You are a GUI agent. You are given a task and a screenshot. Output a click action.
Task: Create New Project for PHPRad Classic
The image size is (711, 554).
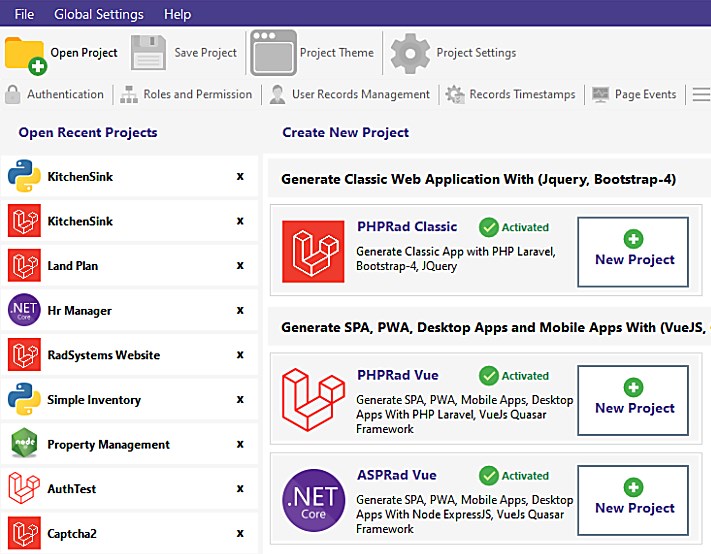tap(634, 250)
